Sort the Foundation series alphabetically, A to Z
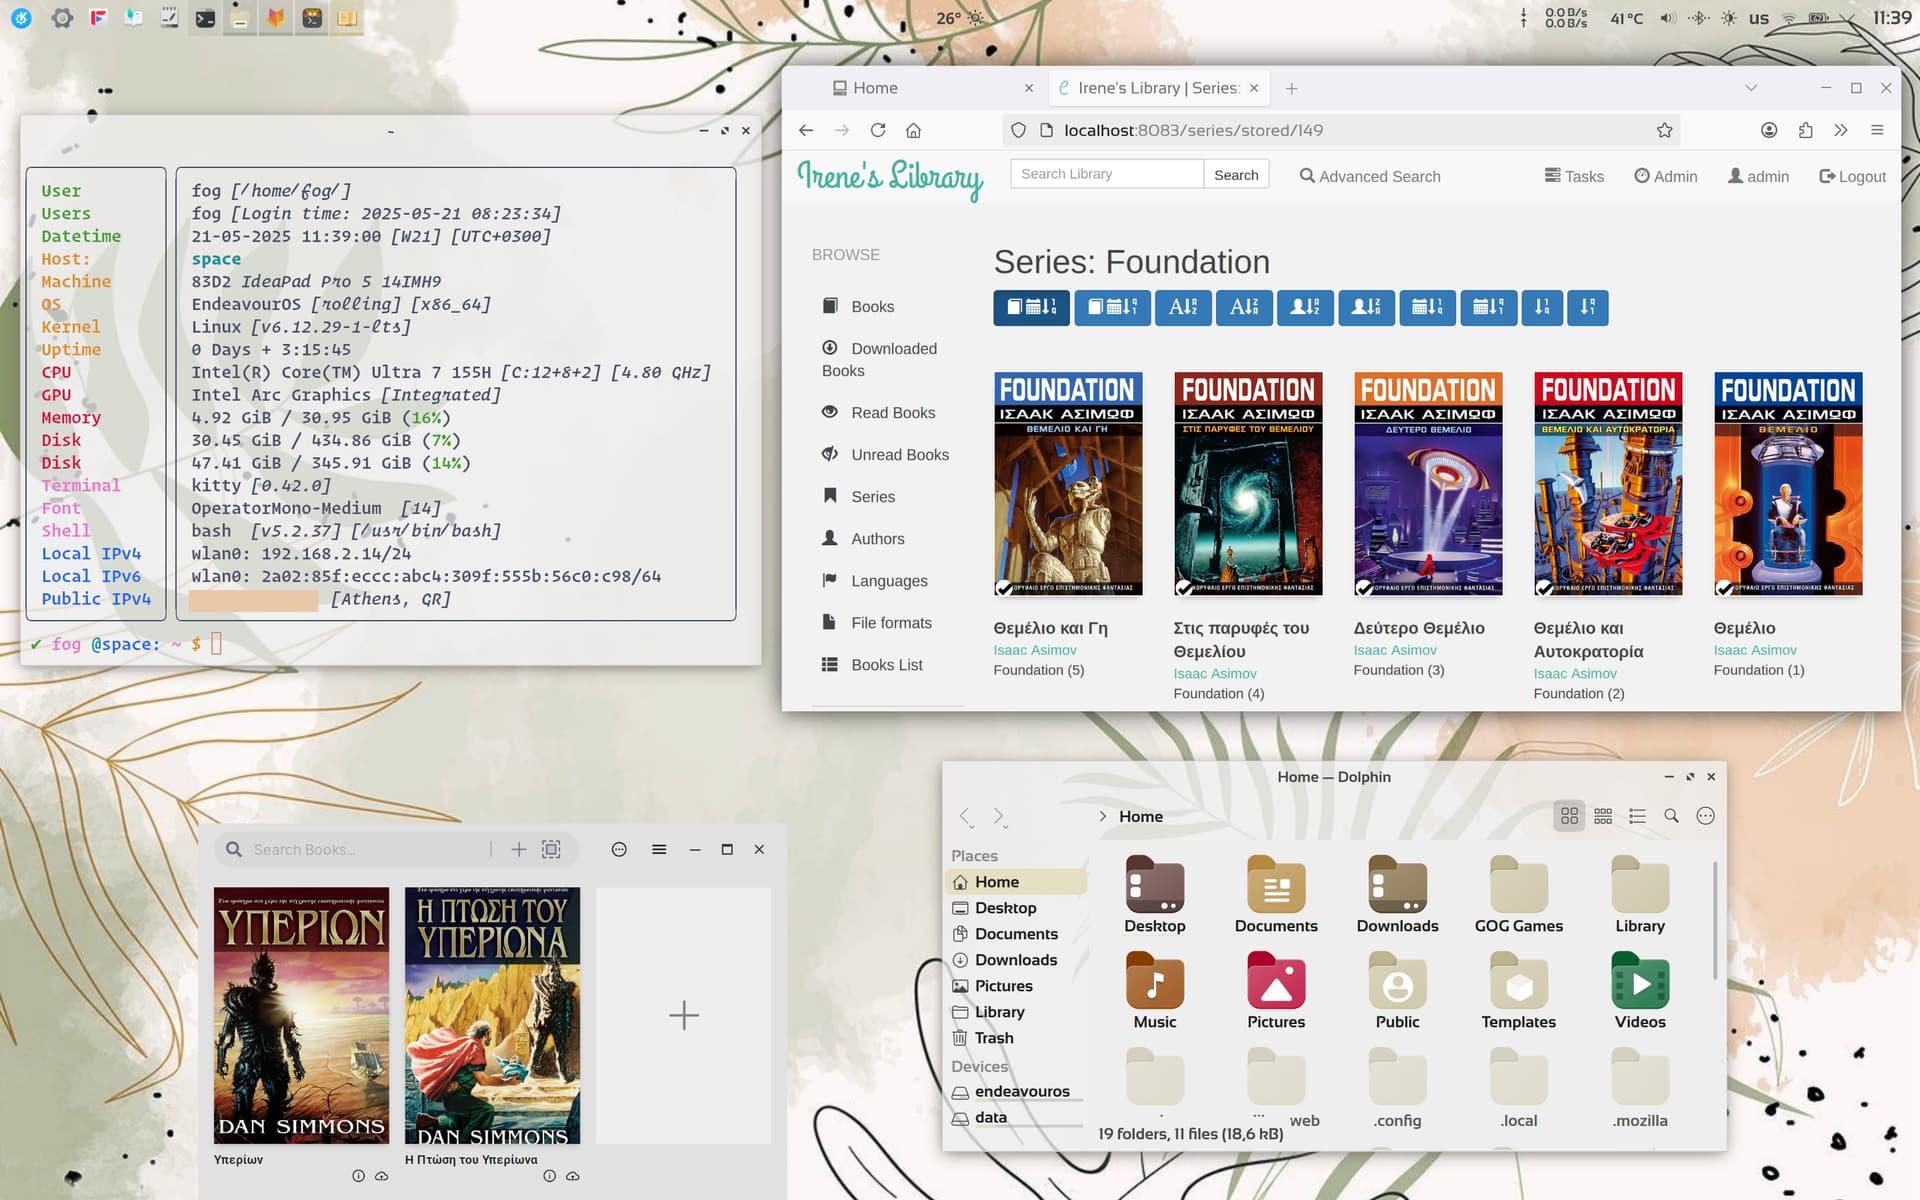 pyautogui.click(x=1183, y=307)
